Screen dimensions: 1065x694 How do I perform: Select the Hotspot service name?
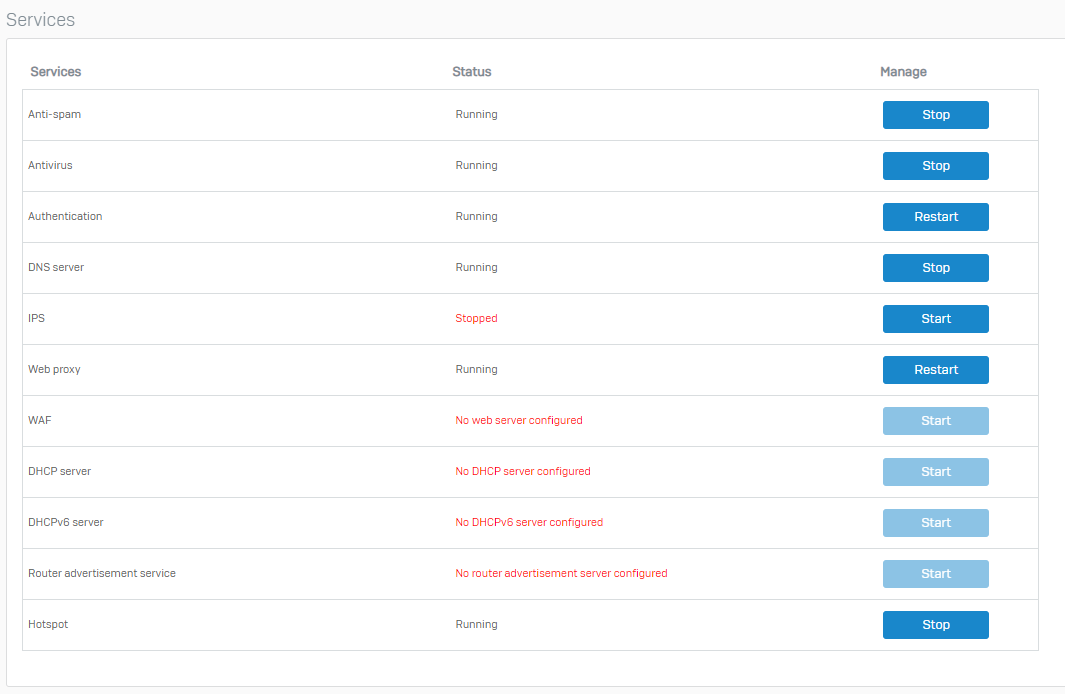[x=48, y=623]
